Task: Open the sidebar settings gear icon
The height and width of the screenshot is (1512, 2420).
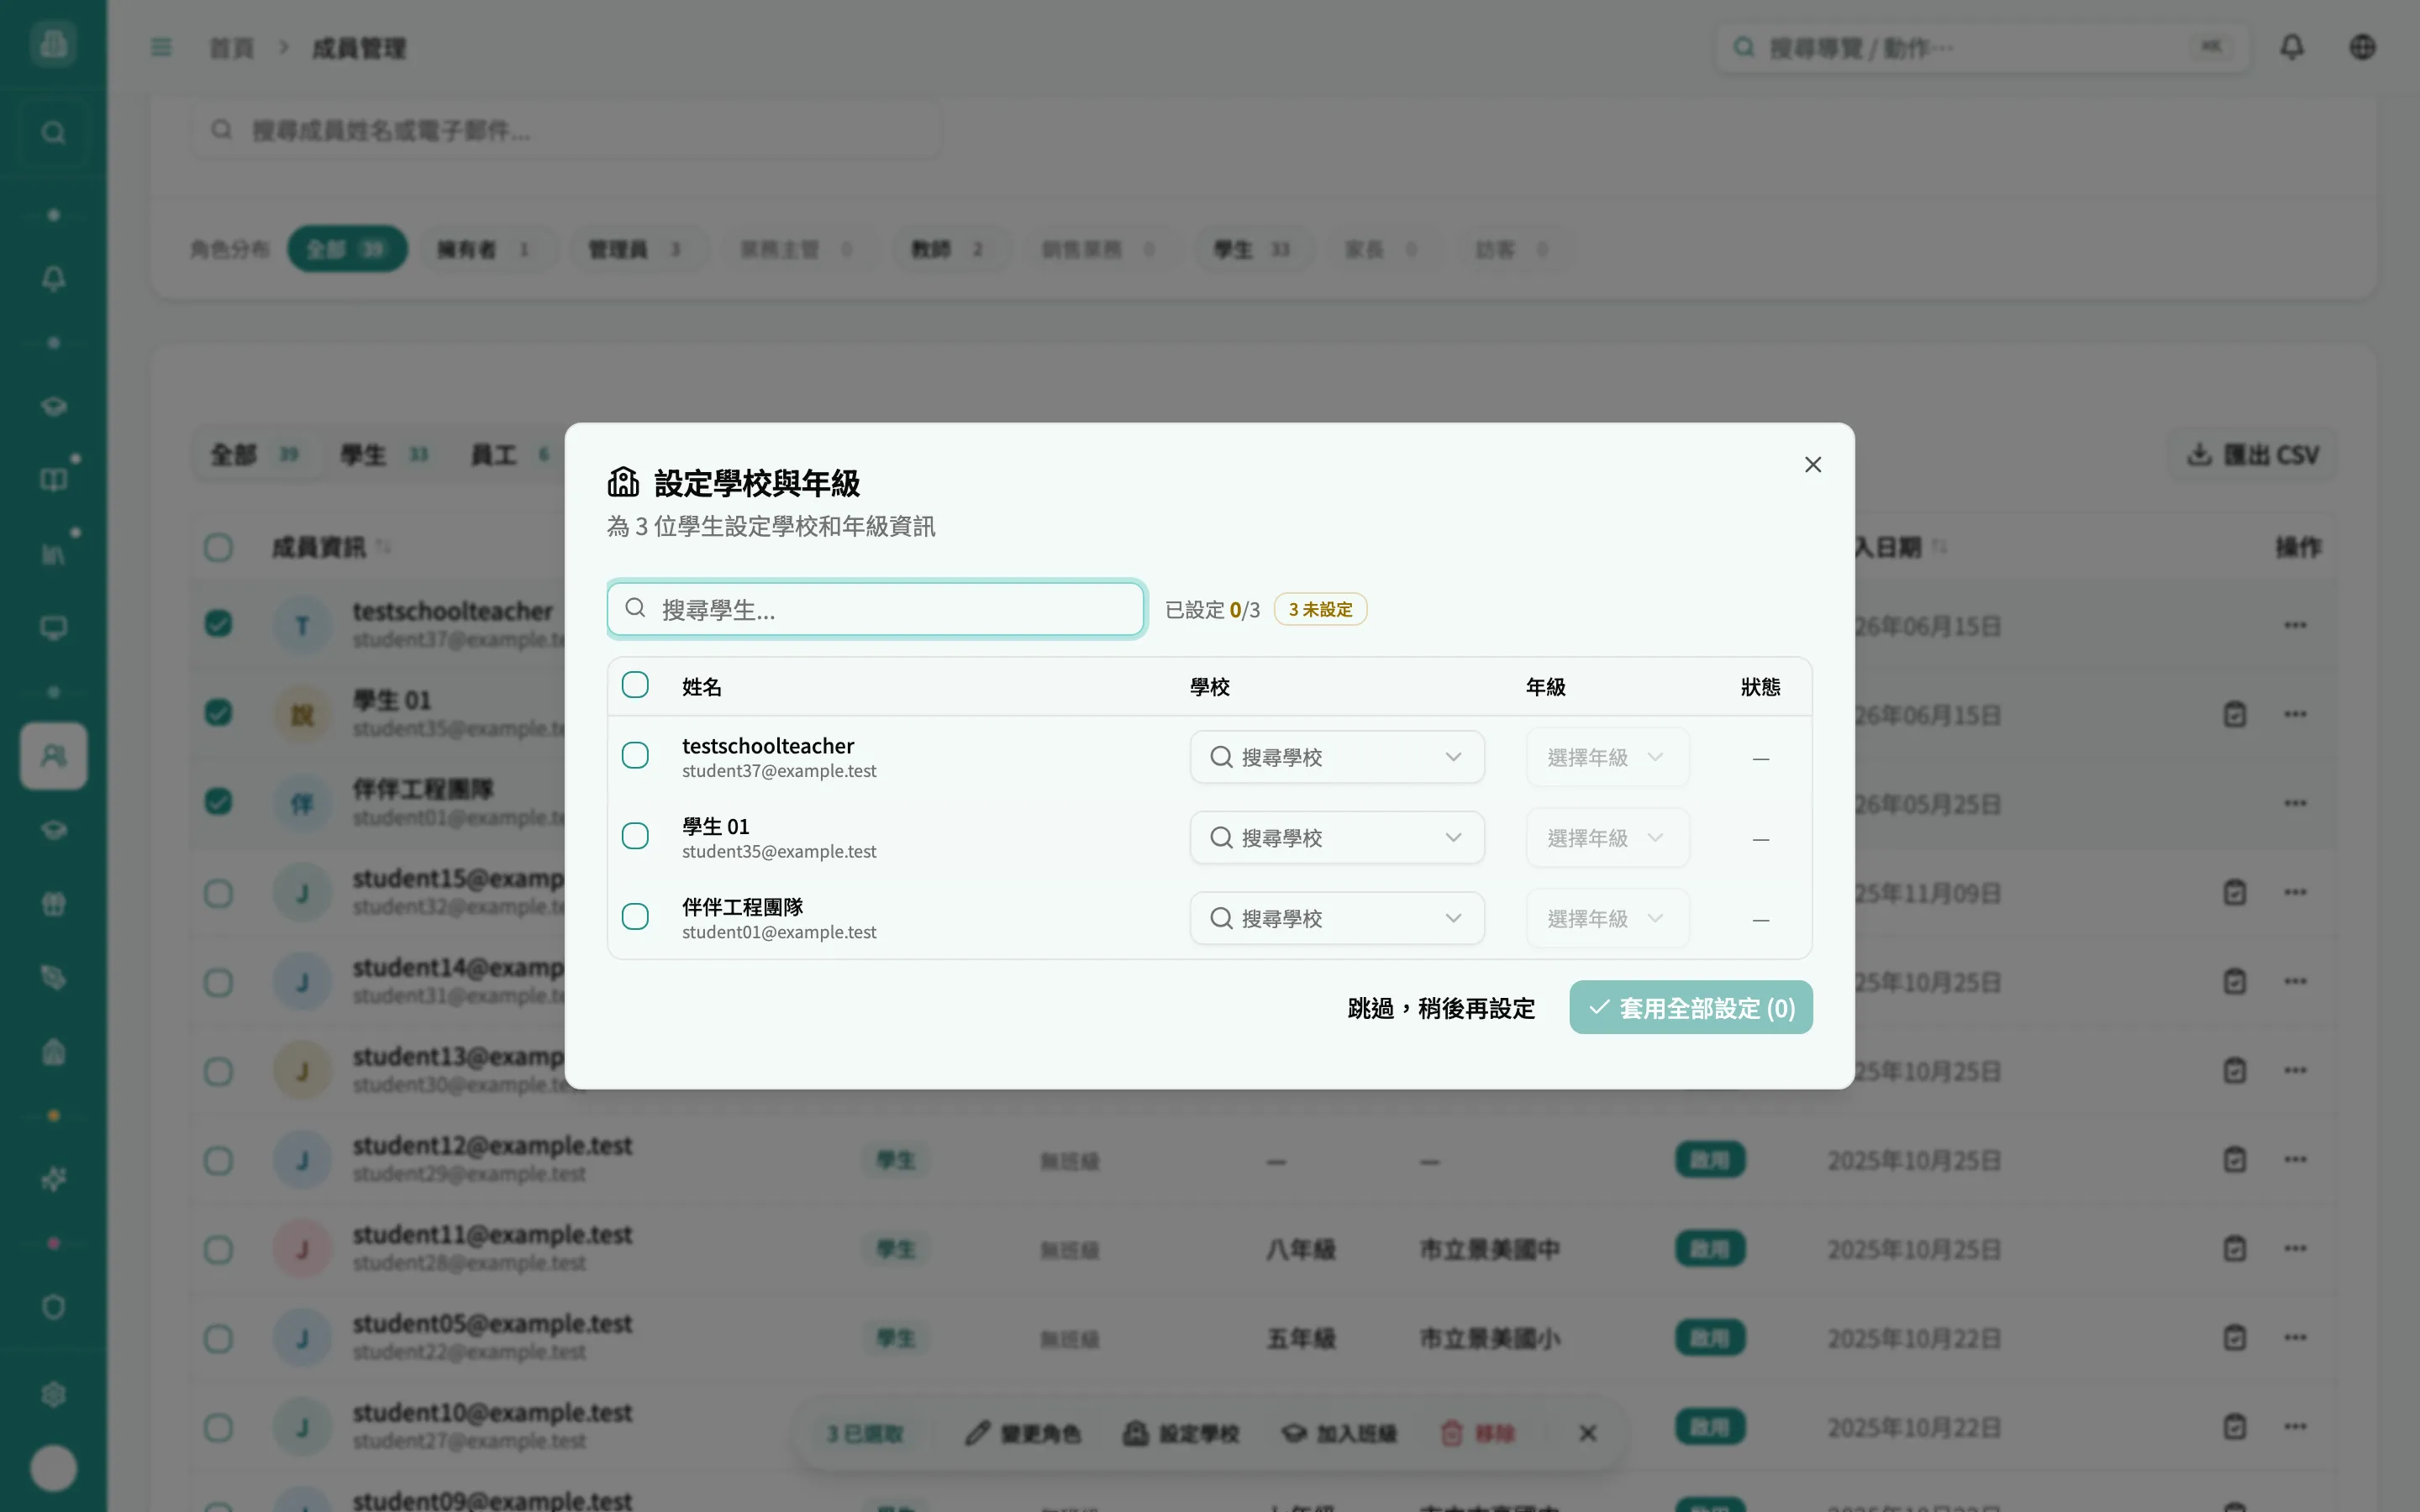Action: [53, 1394]
